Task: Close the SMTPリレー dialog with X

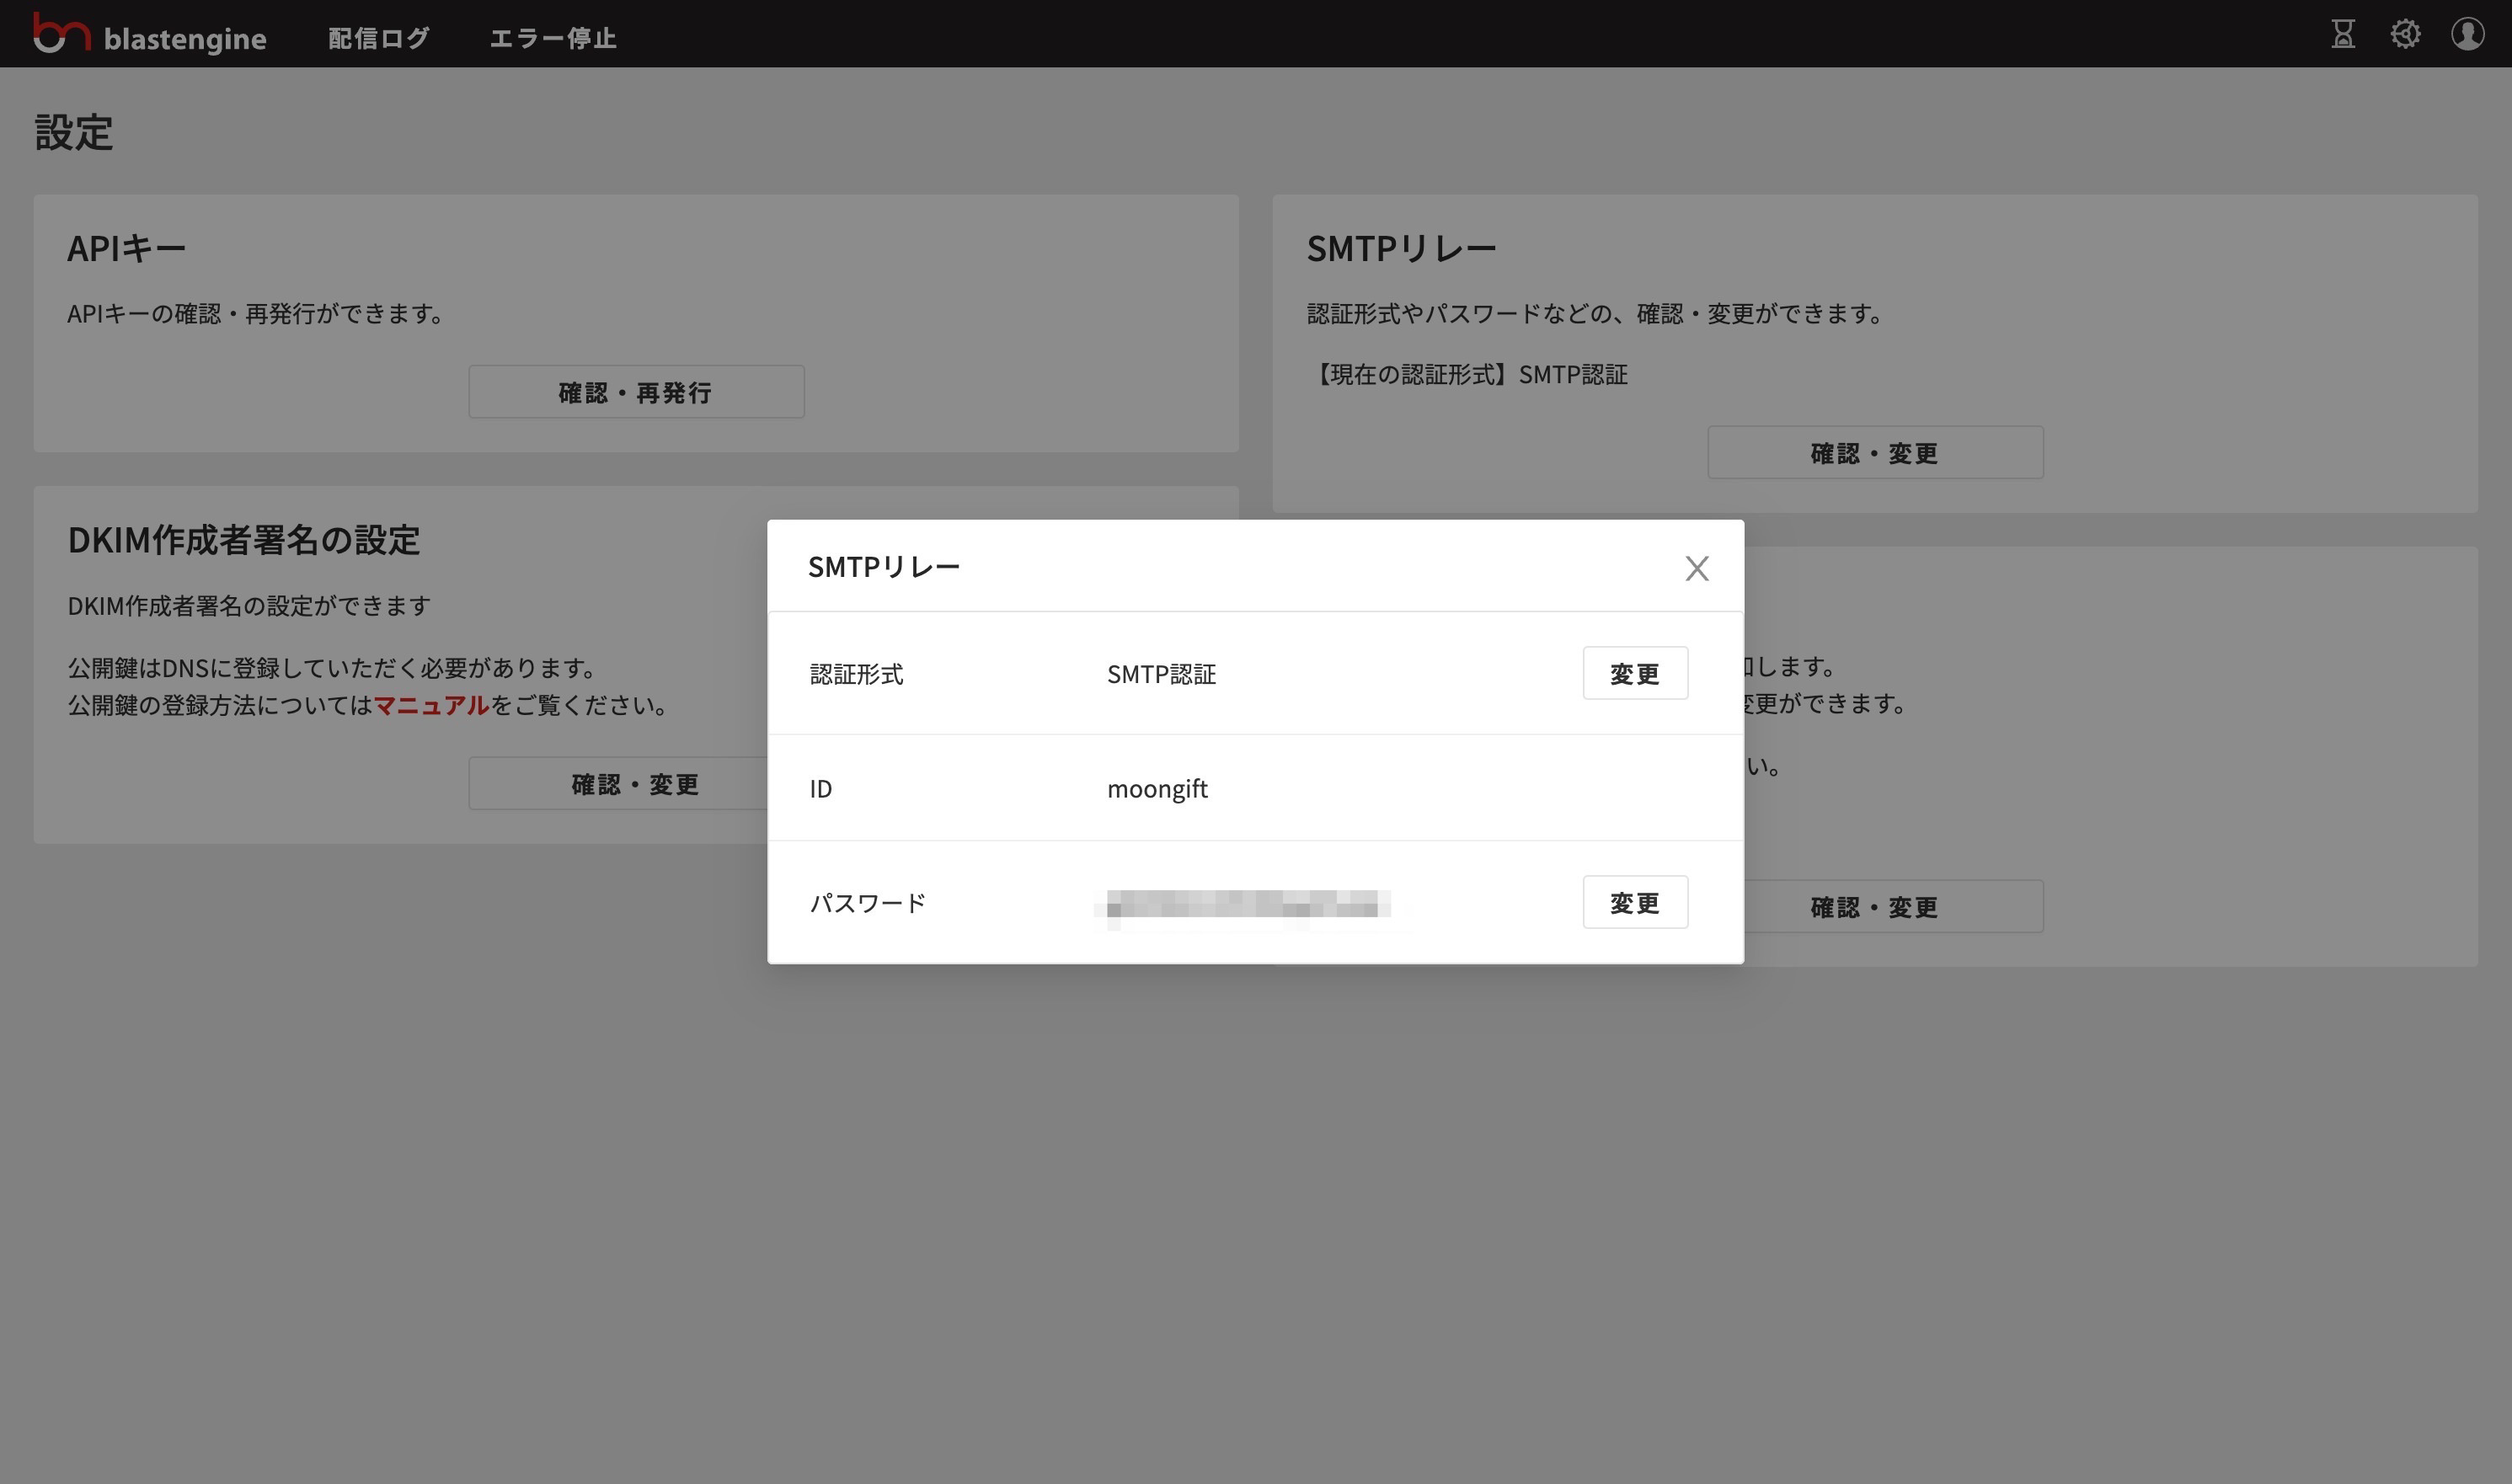Action: click(x=1696, y=568)
